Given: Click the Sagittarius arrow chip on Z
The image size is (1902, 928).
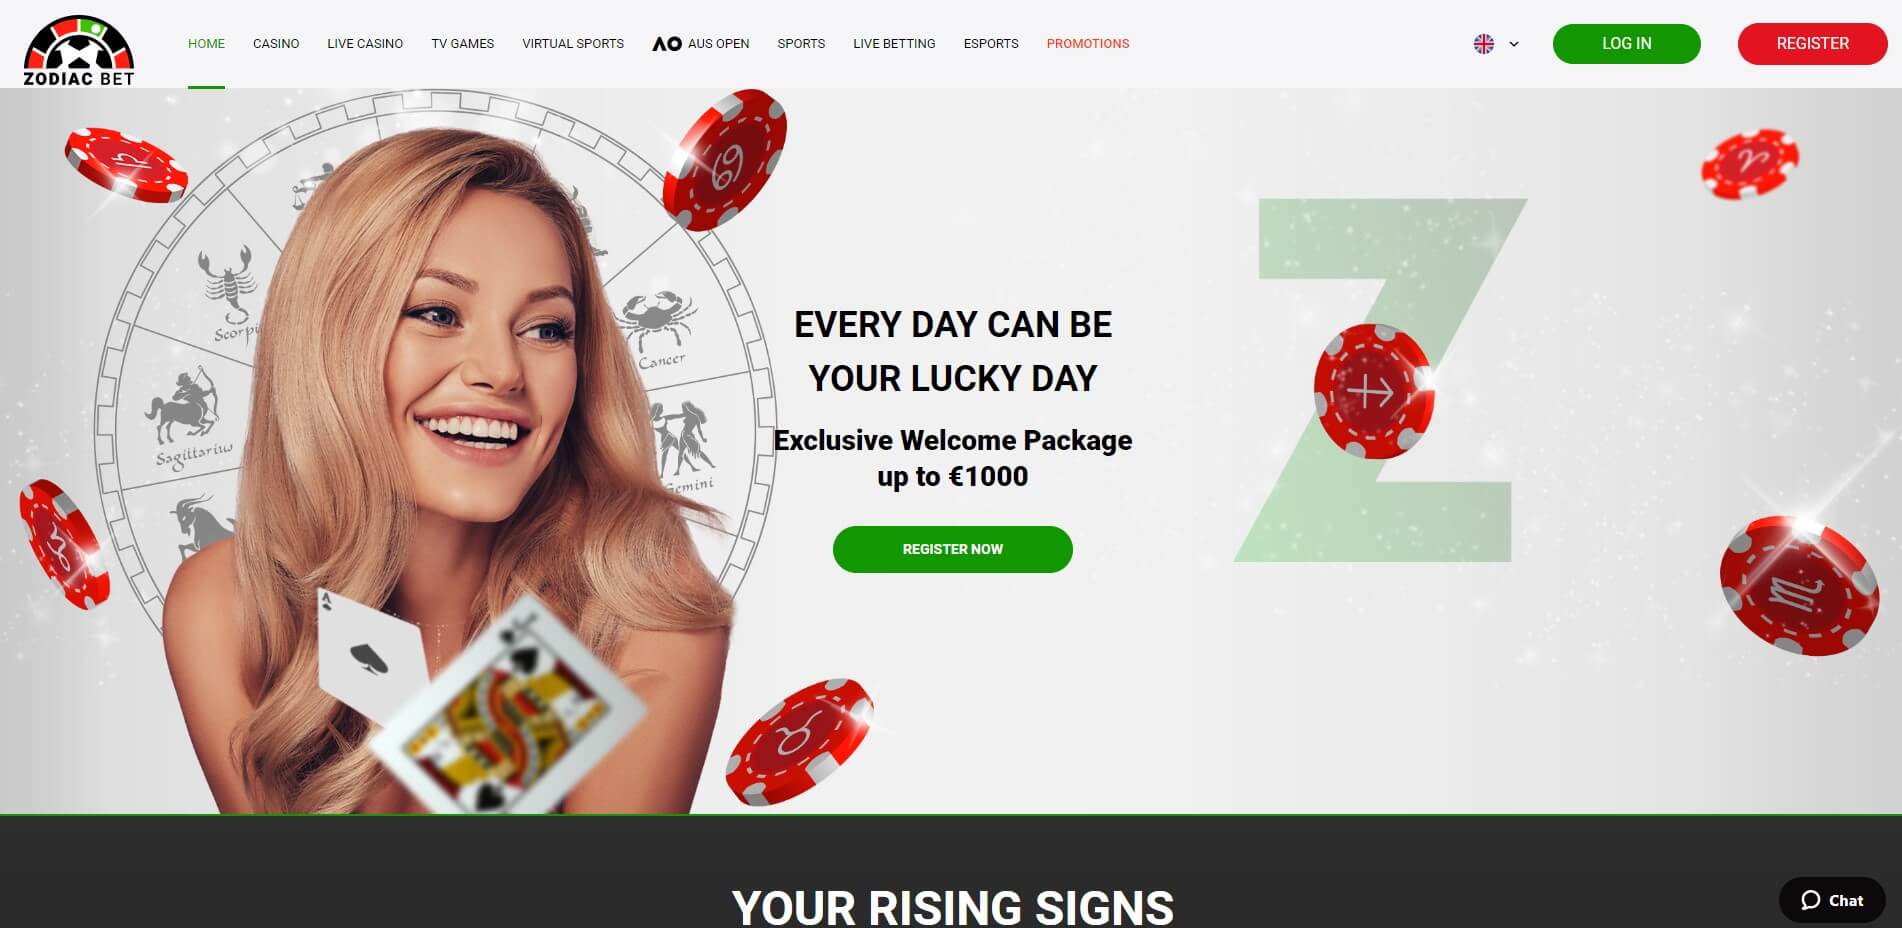Looking at the screenshot, I should click(1374, 391).
